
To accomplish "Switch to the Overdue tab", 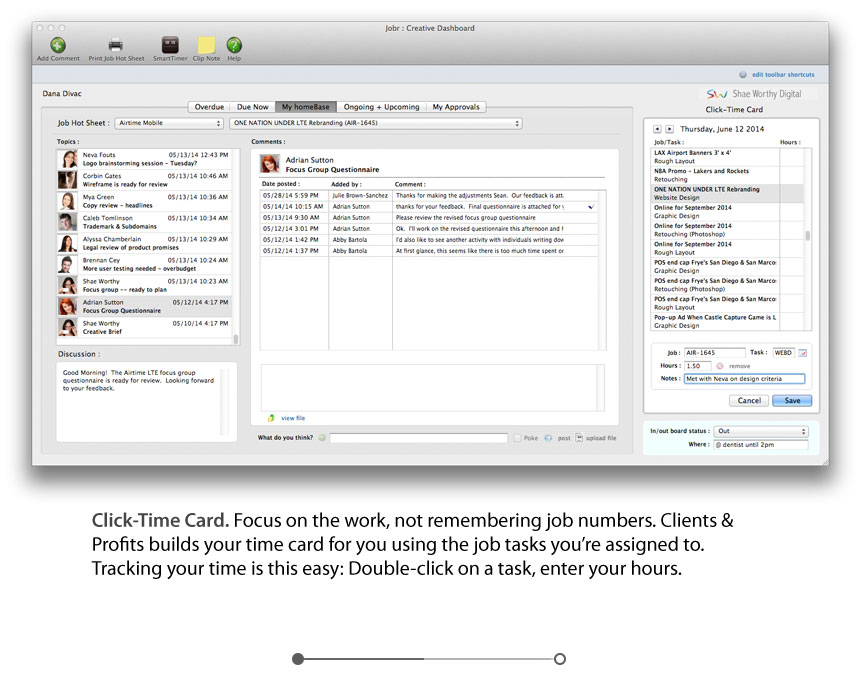I will point(209,107).
